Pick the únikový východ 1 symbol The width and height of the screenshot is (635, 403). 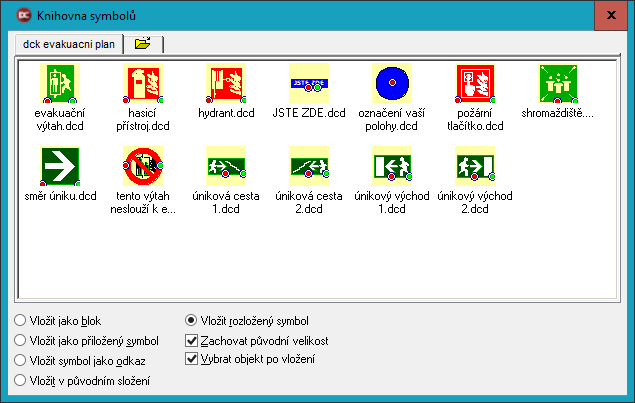(391, 164)
